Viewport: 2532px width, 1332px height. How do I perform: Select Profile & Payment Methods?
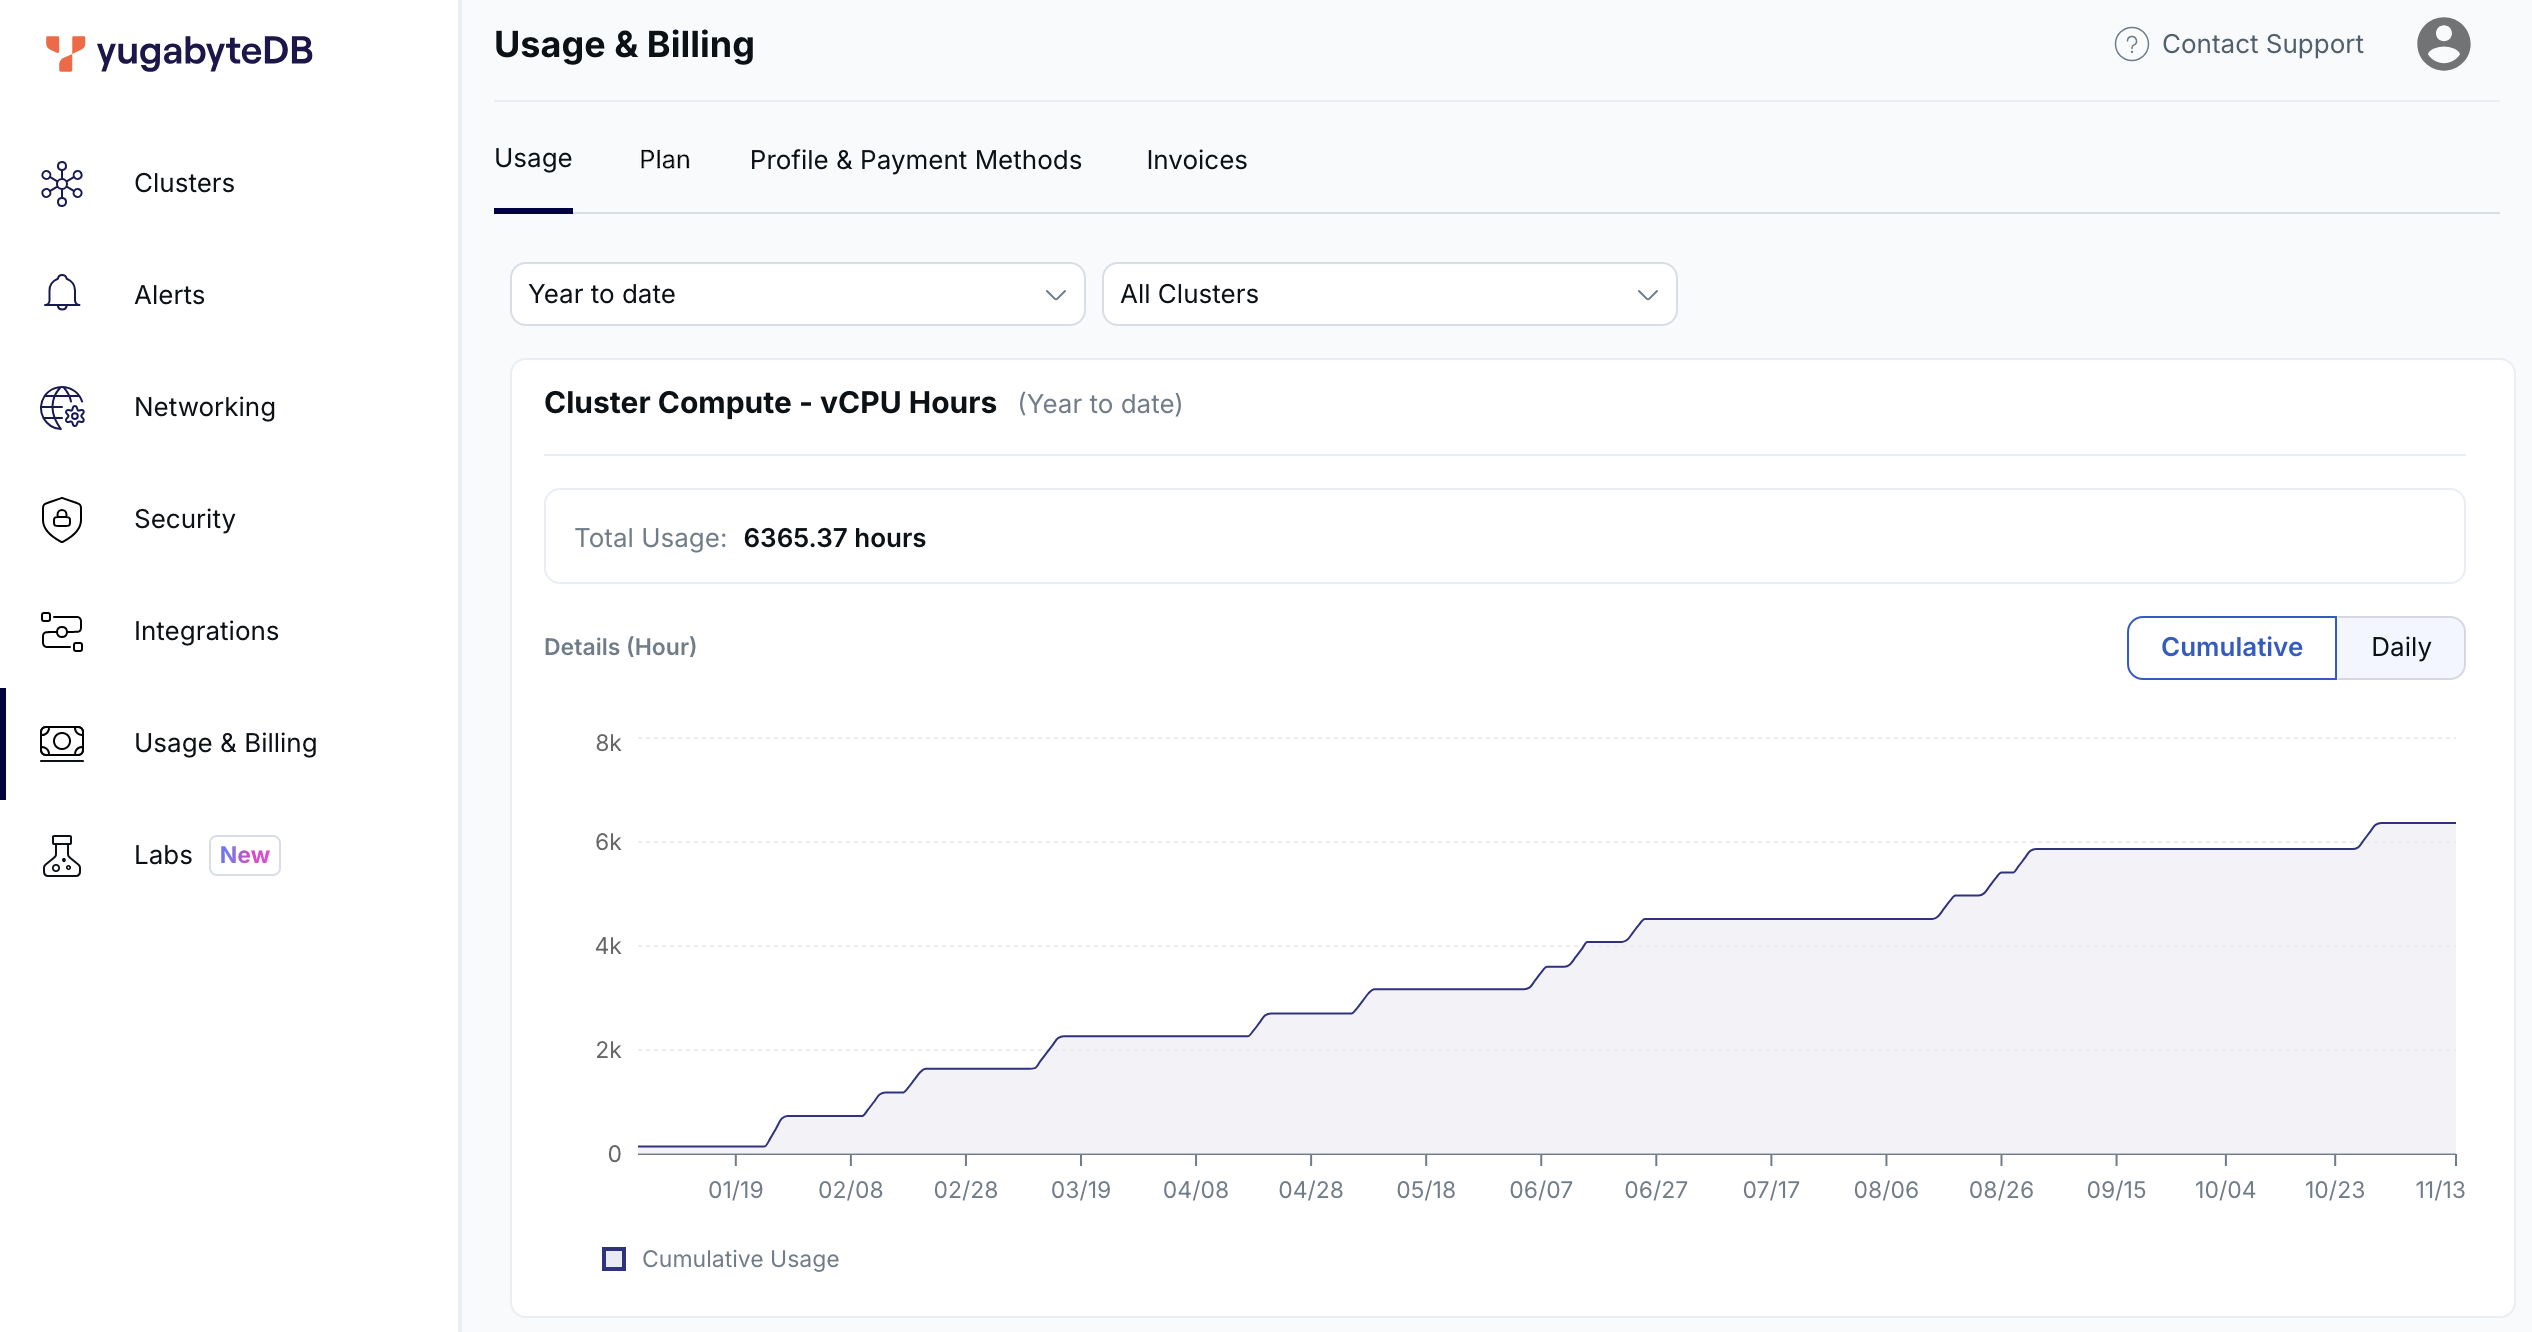coord(915,159)
